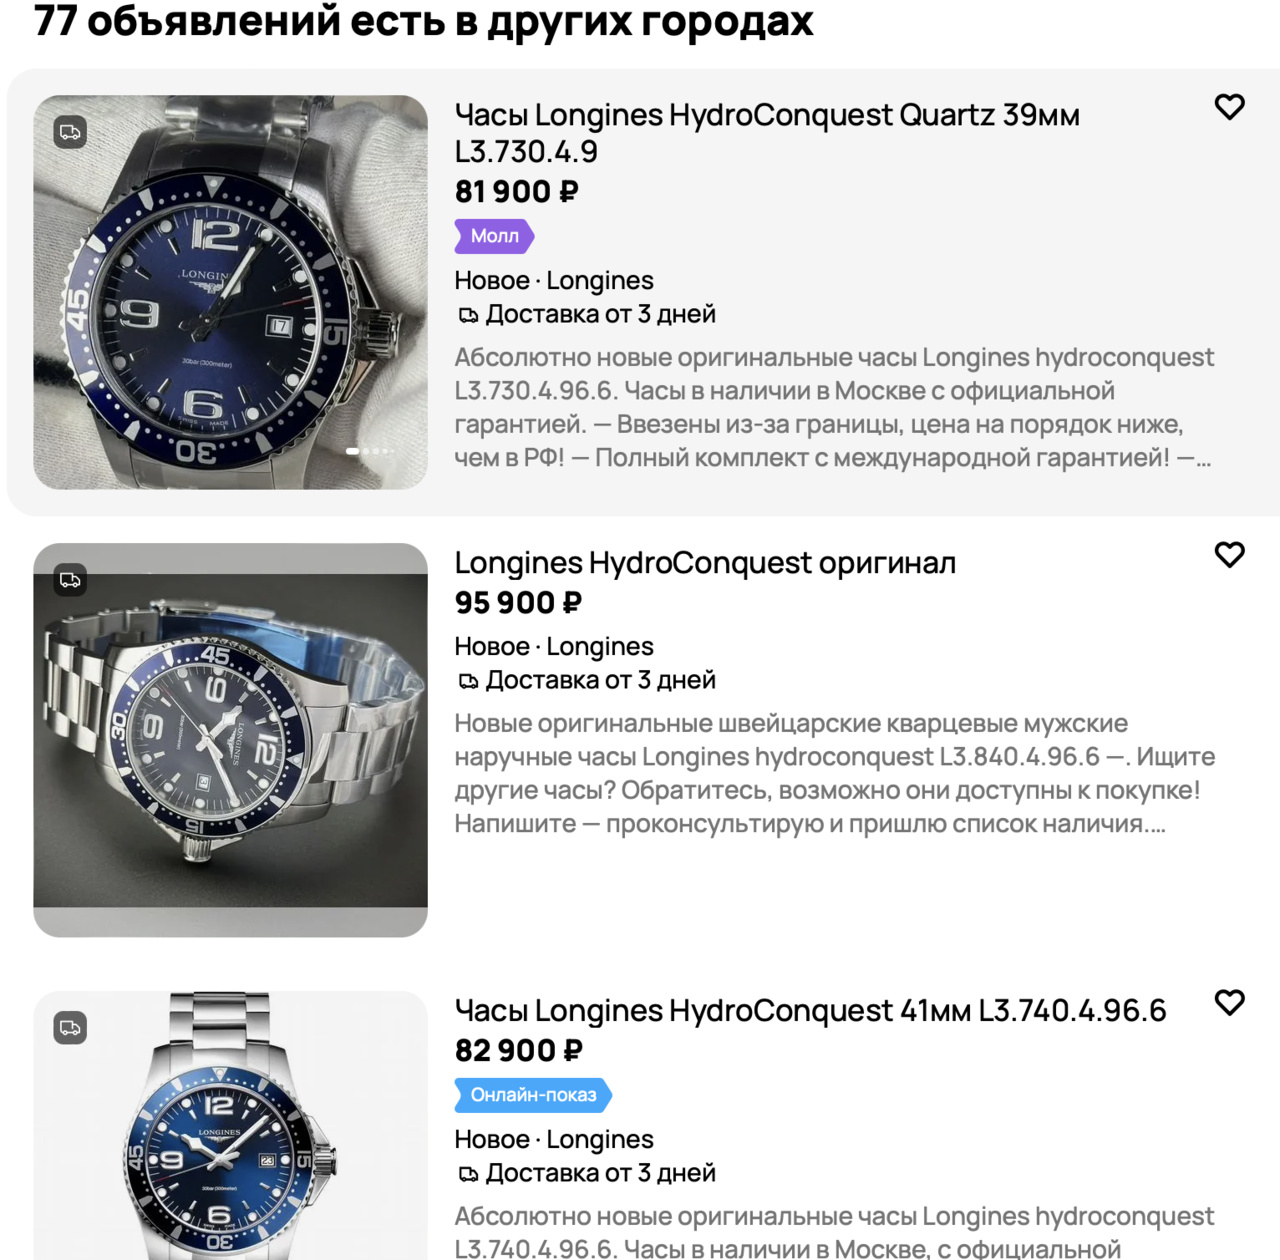Click description starting Новые оригинальные швейцарские
Image resolution: width=1280 pixels, height=1260 pixels.
(835, 773)
